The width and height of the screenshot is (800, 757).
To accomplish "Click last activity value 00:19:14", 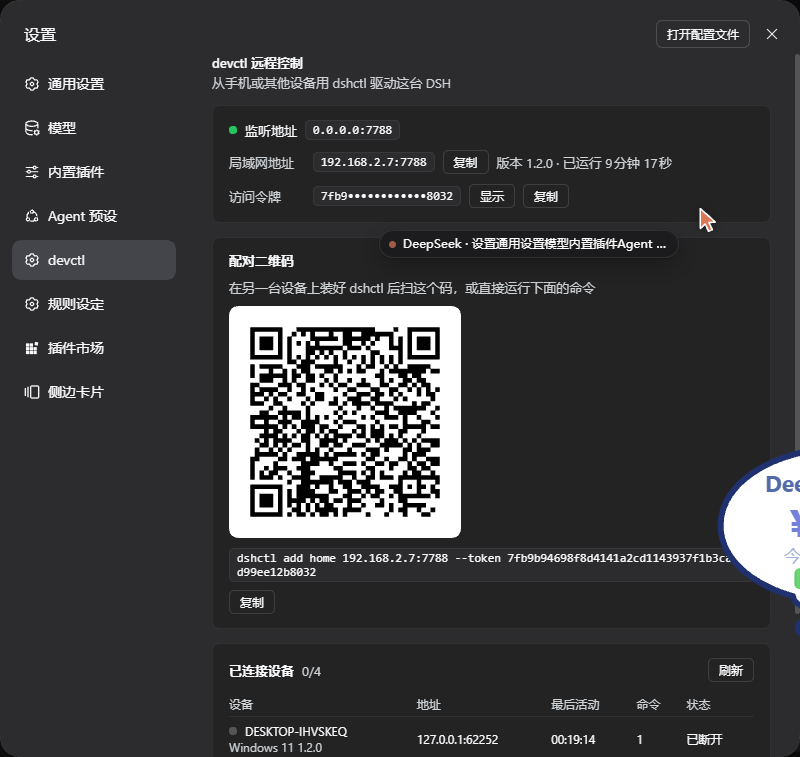I will pyautogui.click(x=573, y=740).
